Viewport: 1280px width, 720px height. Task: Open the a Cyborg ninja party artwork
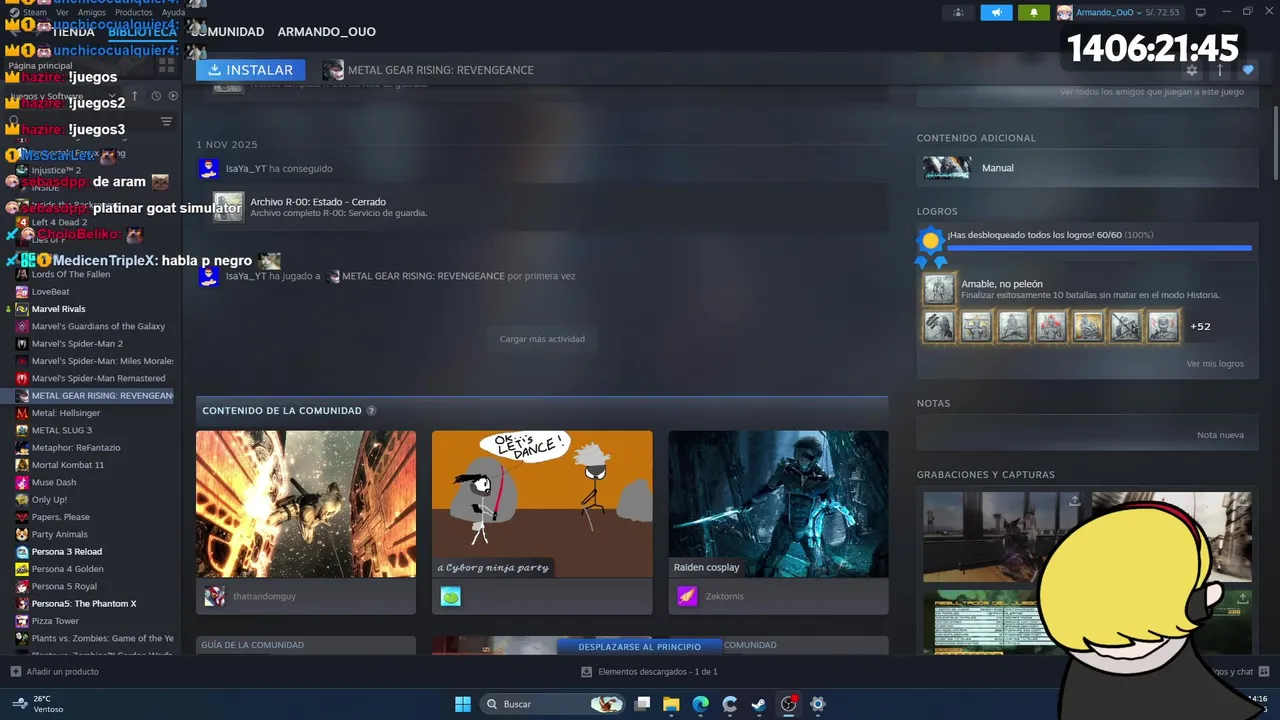pyautogui.click(x=542, y=504)
